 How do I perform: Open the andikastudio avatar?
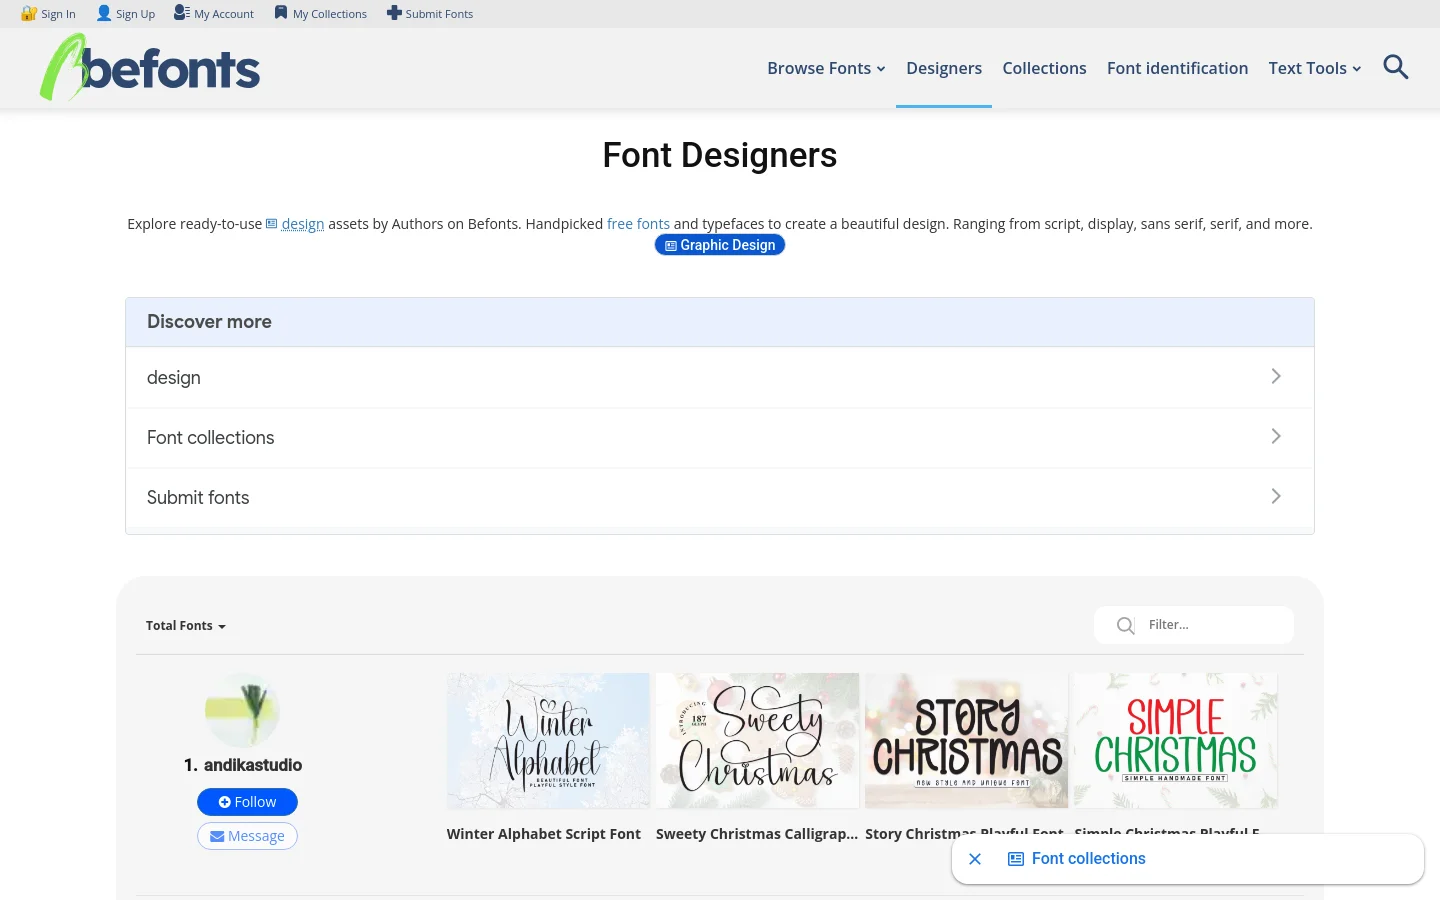click(242, 710)
